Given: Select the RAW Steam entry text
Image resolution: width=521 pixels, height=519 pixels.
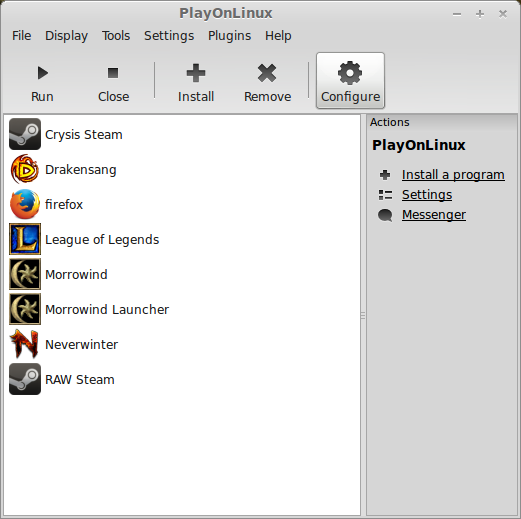Looking at the screenshot, I should pos(80,380).
